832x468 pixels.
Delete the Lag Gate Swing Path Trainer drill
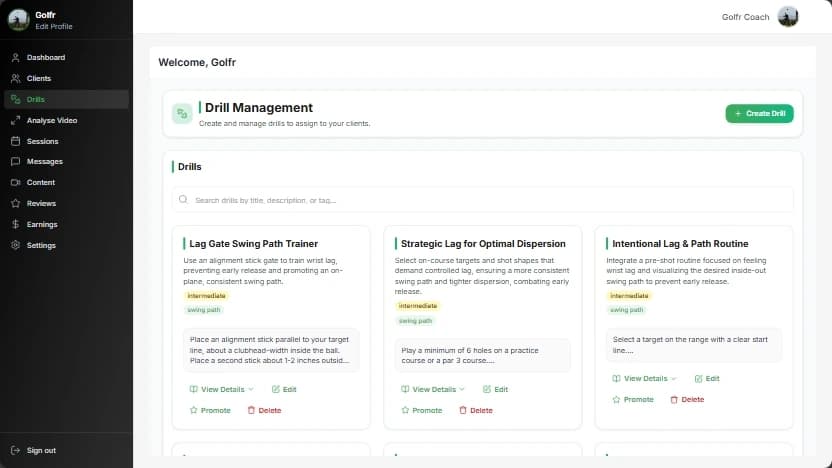(x=264, y=411)
